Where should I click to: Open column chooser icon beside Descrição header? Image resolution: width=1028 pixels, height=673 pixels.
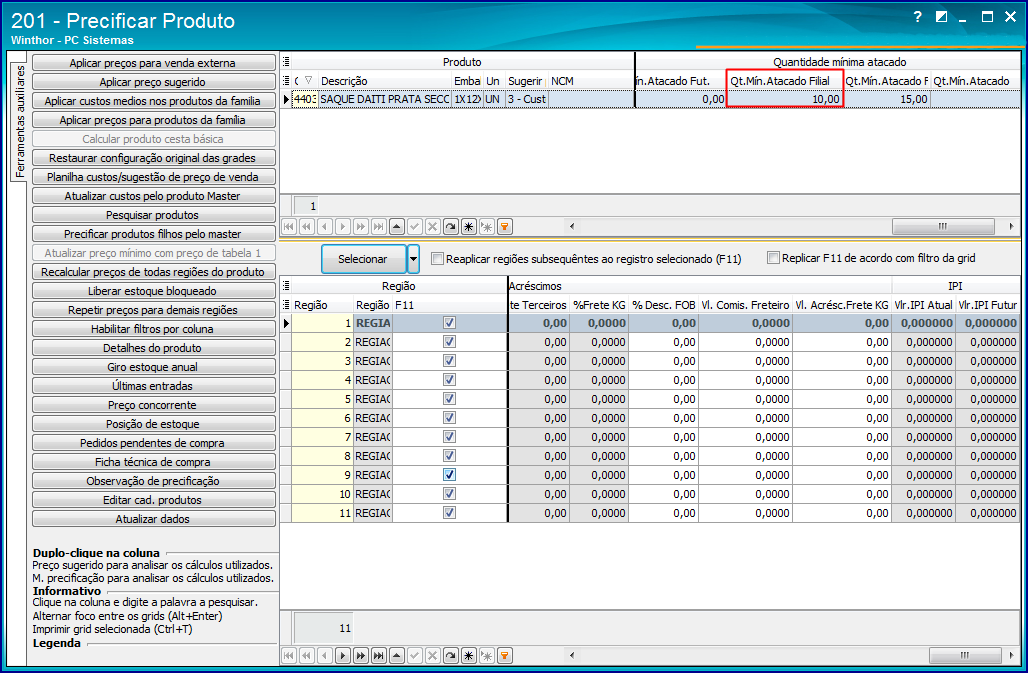[287, 81]
